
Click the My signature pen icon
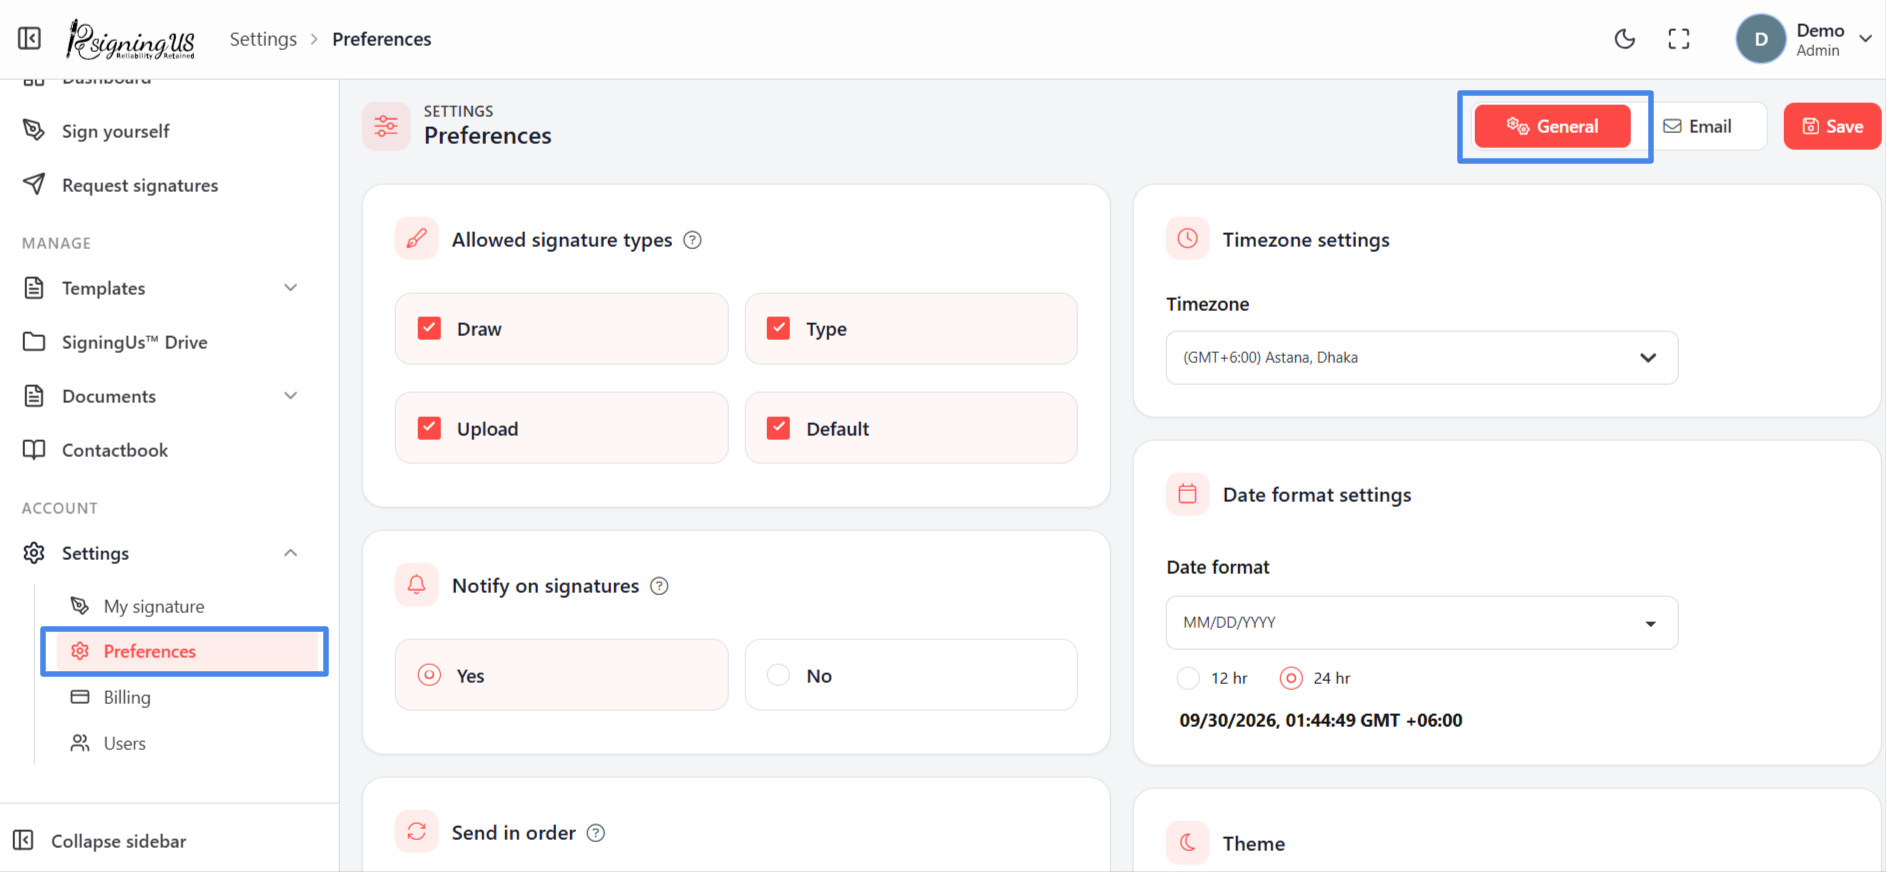[x=80, y=606]
